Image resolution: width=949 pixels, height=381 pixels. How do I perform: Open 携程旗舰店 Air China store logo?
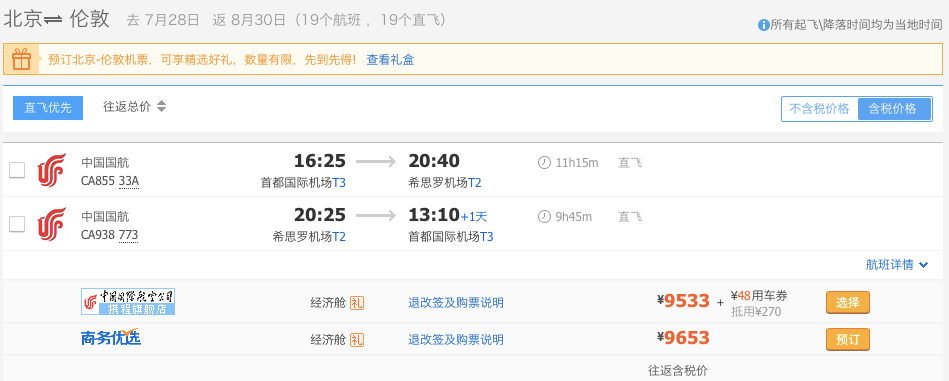[128, 301]
